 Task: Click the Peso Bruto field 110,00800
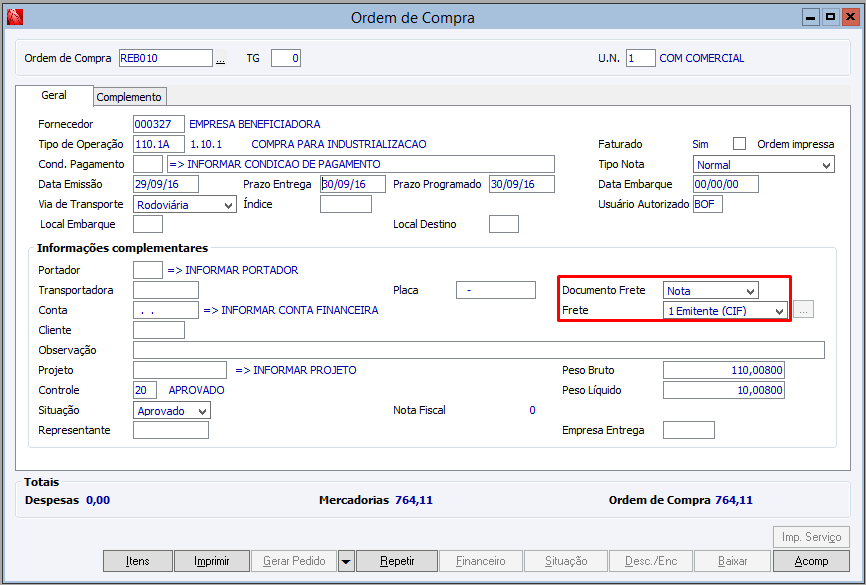[x=724, y=370]
